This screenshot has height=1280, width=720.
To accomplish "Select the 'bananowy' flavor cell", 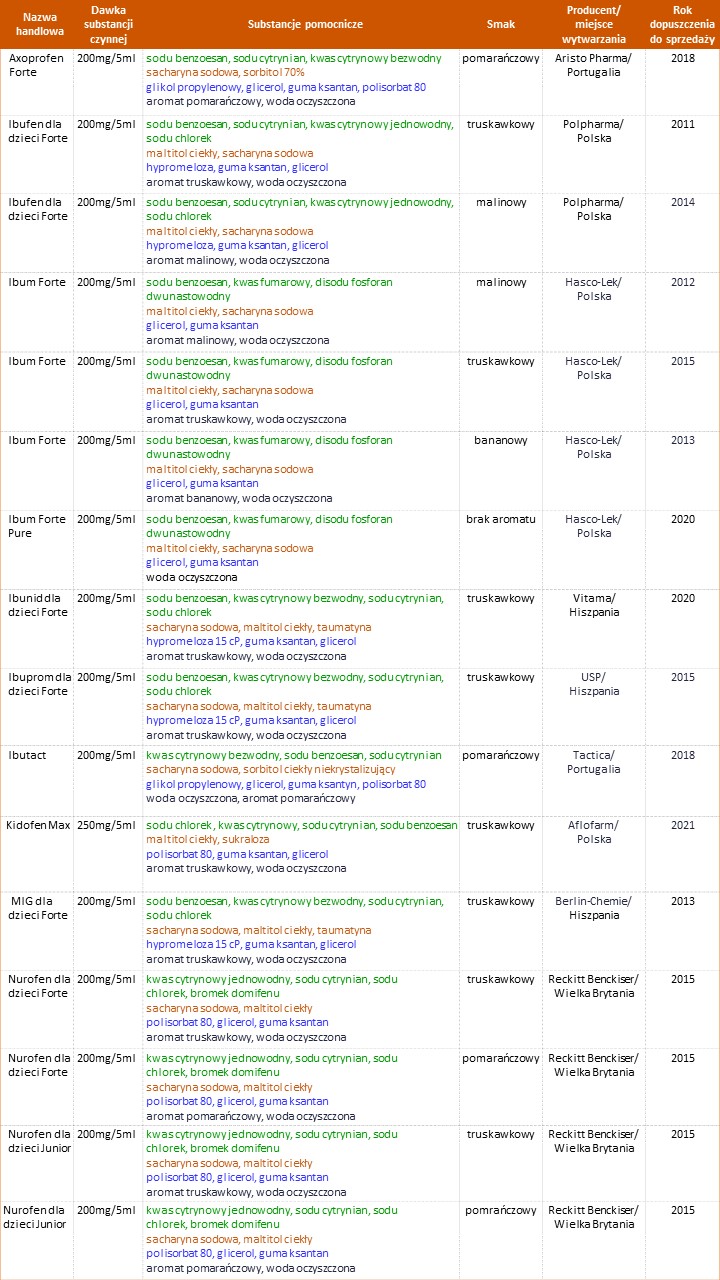I will click(500, 440).
